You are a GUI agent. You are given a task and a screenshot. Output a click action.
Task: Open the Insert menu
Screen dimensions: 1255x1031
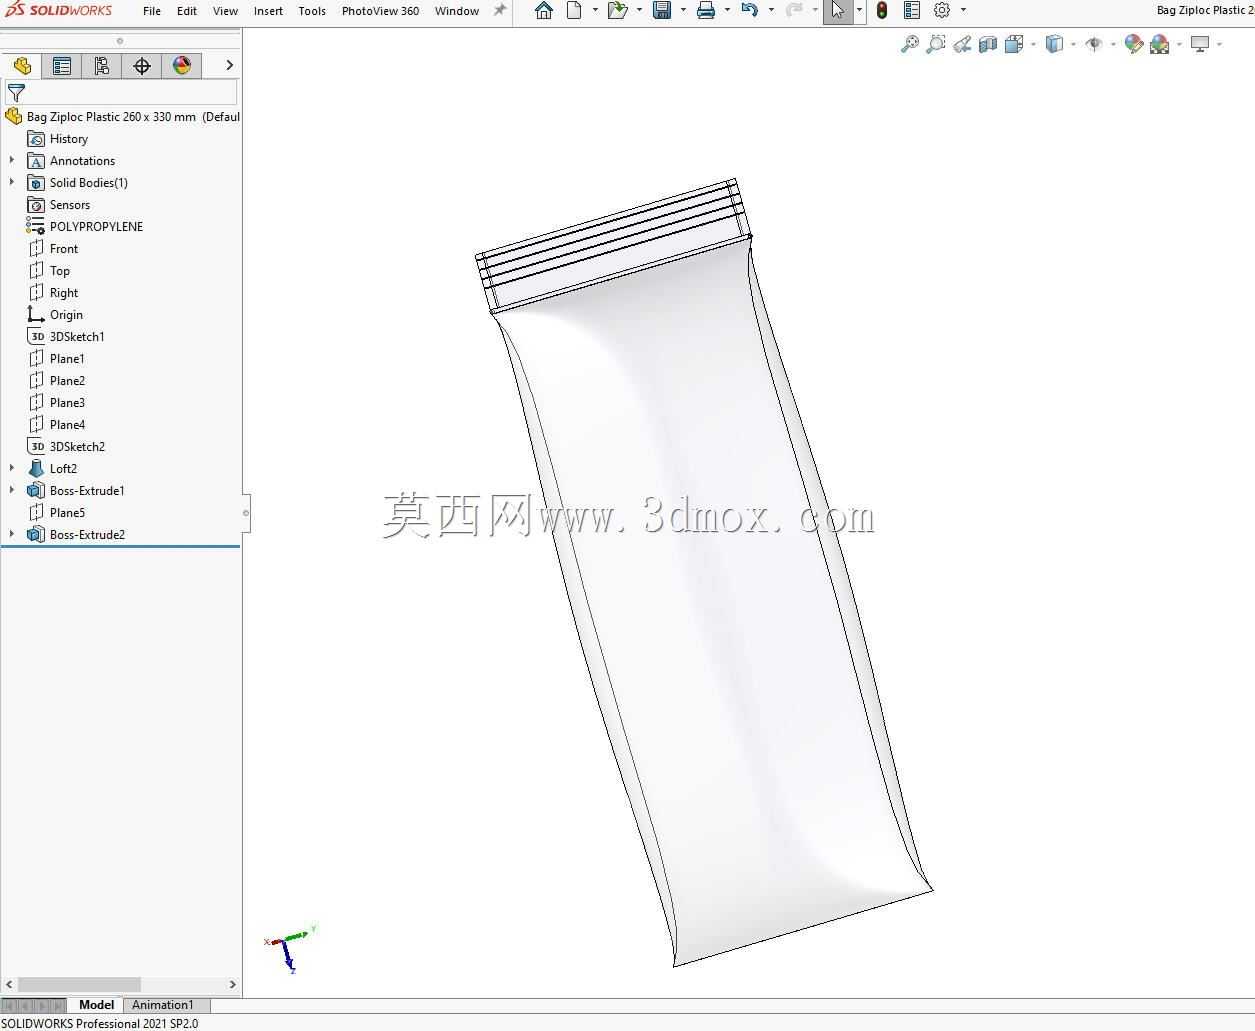pos(268,11)
